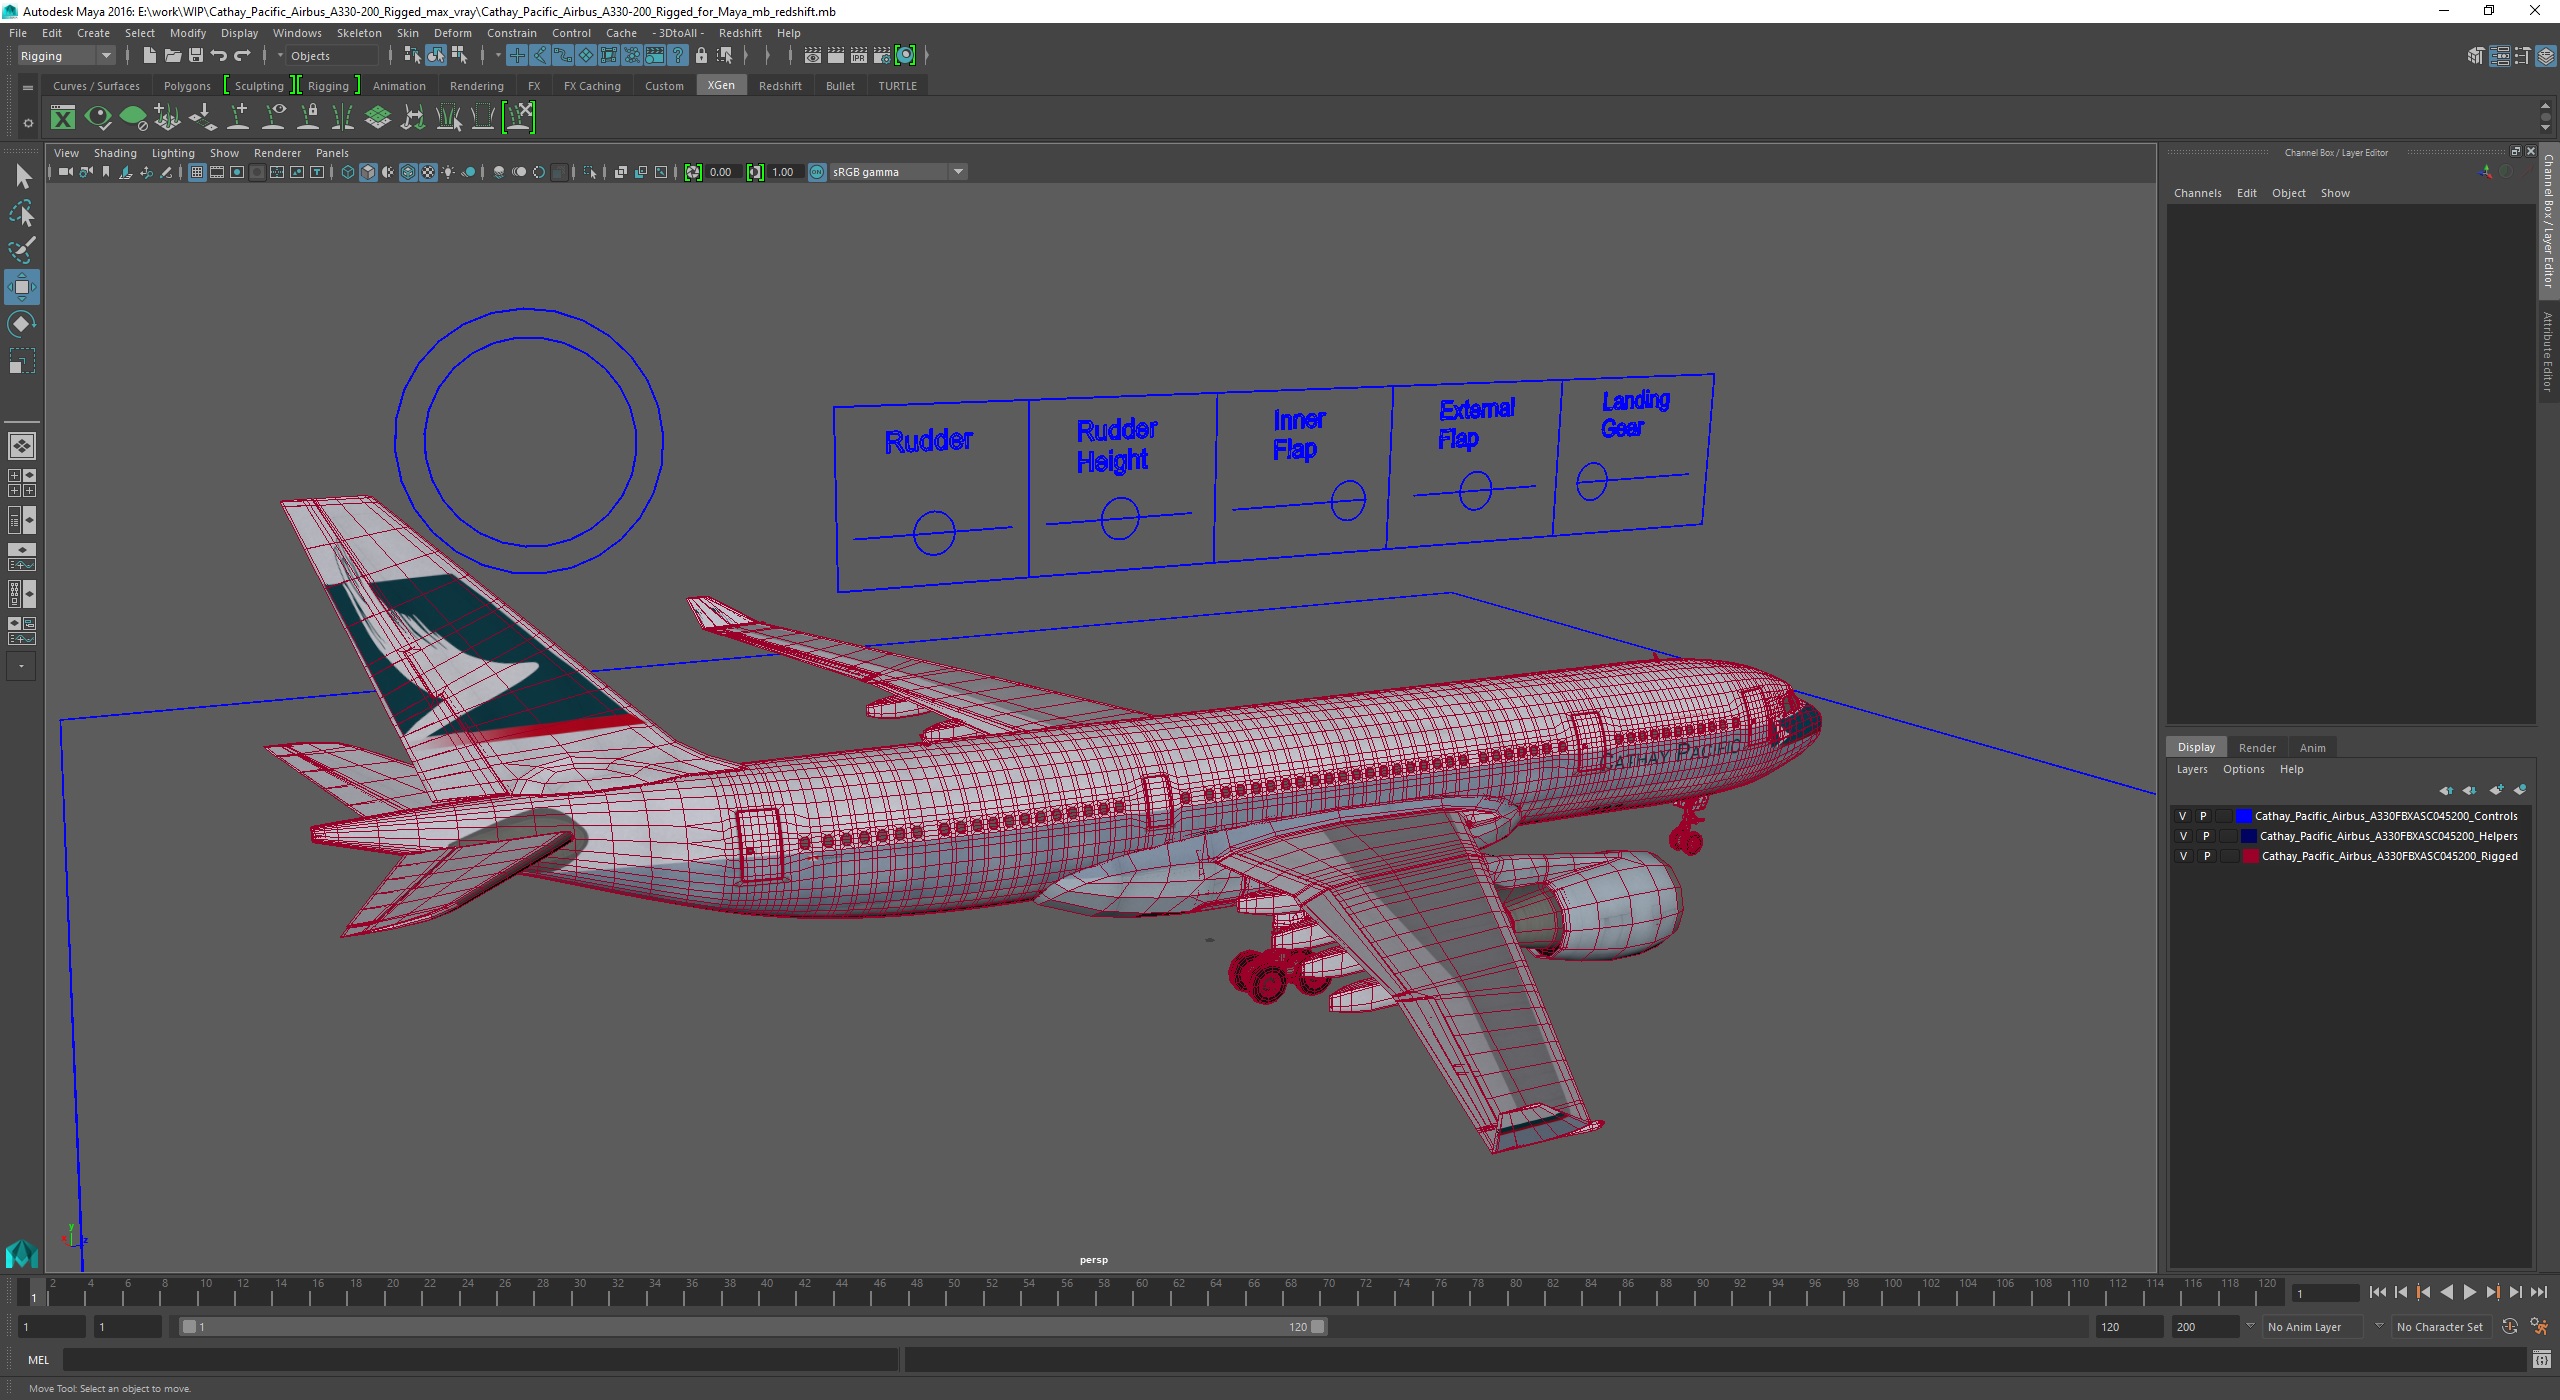The width and height of the screenshot is (2560, 1400).
Task: Open the shelf options gear menu
Action: 28,124
